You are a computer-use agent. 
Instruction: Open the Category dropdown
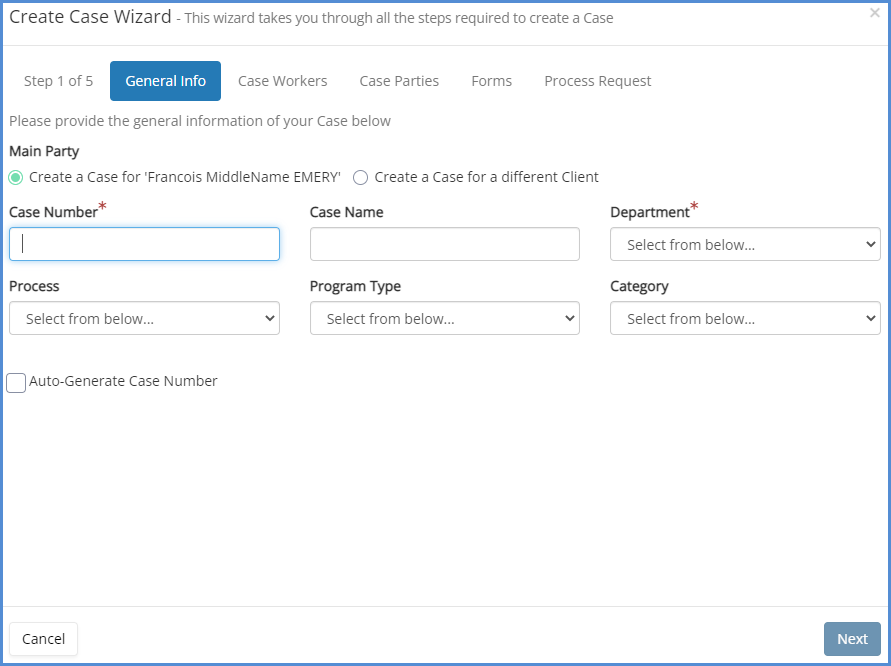pos(745,318)
